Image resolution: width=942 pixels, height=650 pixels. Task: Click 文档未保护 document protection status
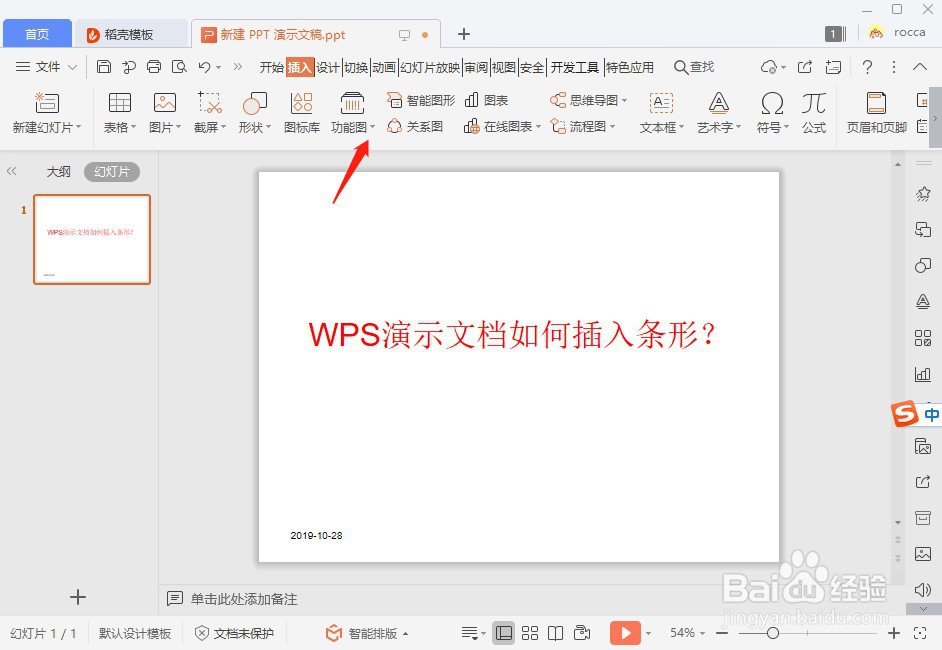(x=235, y=633)
